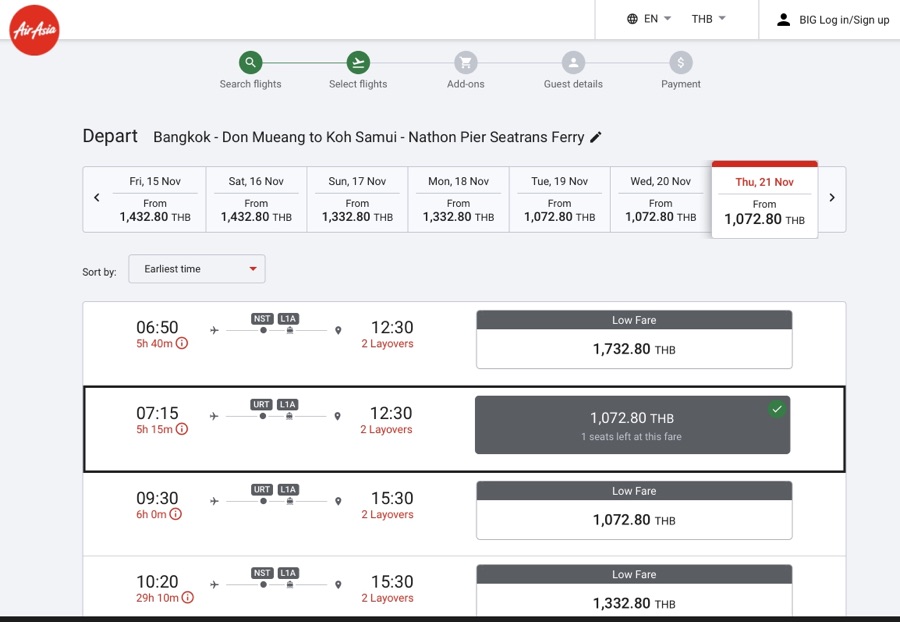Select the Mon, 18 Nov date tab
The width and height of the screenshot is (900, 622).
[x=458, y=199]
